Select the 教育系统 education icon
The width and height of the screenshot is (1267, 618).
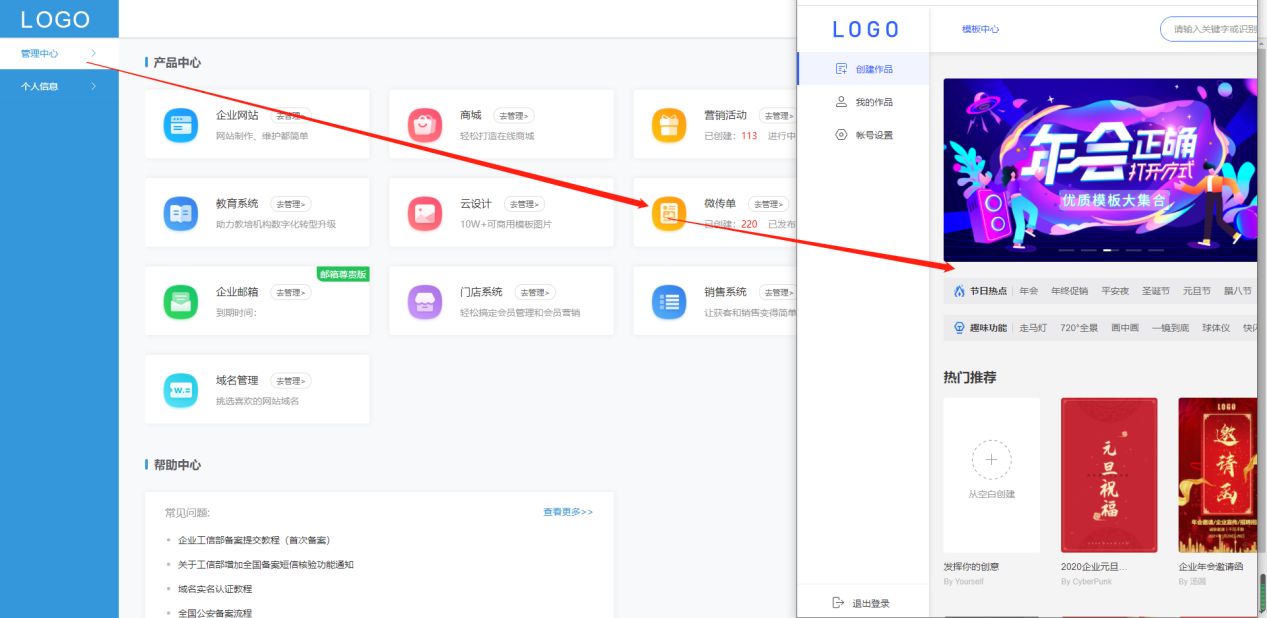pos(180,211)
